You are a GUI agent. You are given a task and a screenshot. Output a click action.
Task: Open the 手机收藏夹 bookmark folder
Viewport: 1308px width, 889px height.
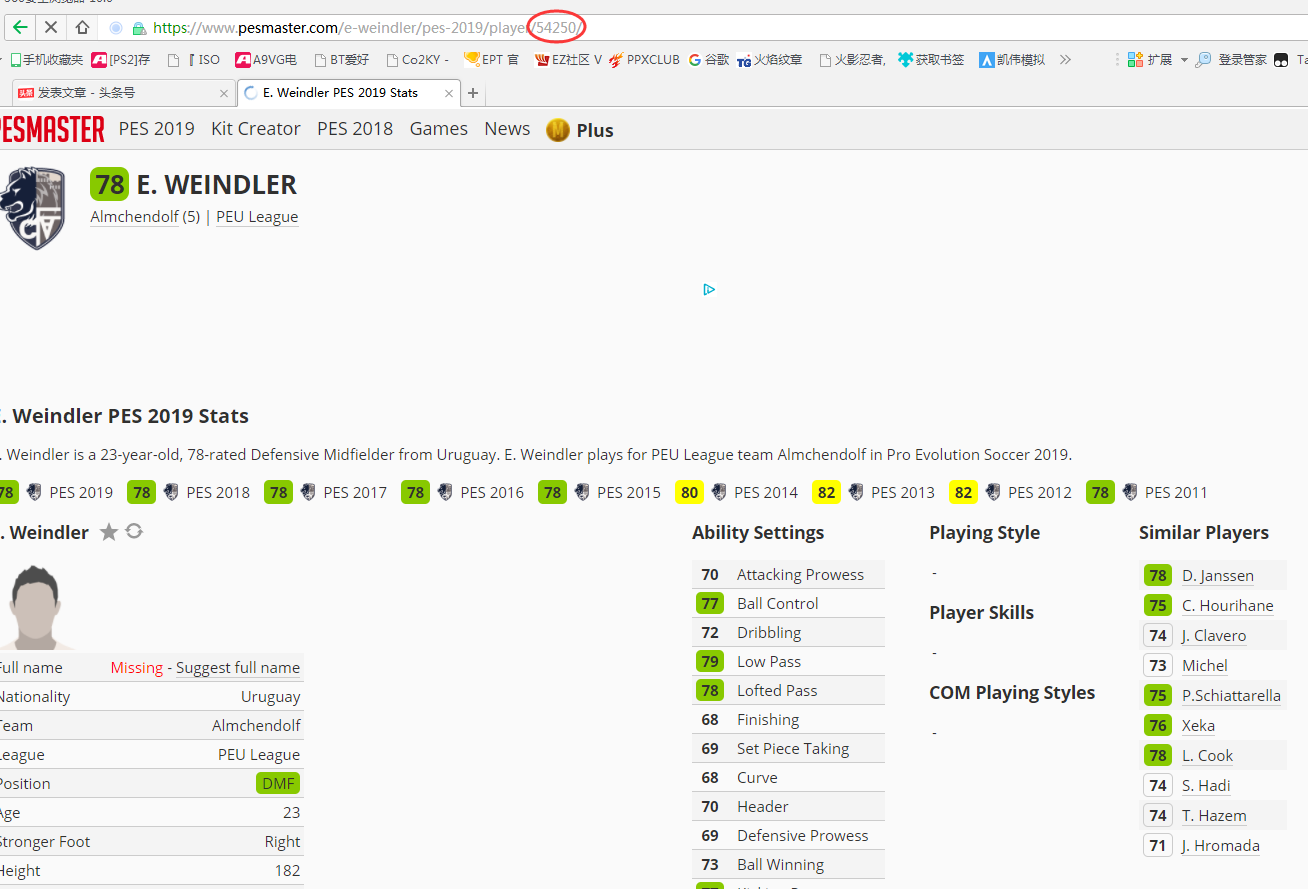pos(46,60)
